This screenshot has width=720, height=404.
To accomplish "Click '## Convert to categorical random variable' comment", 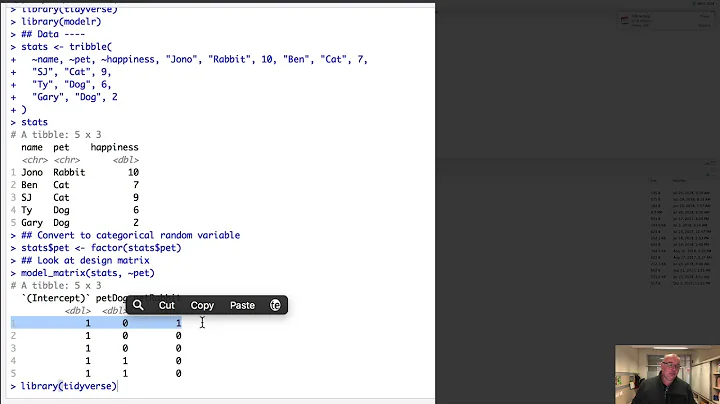I will [130, 235].
